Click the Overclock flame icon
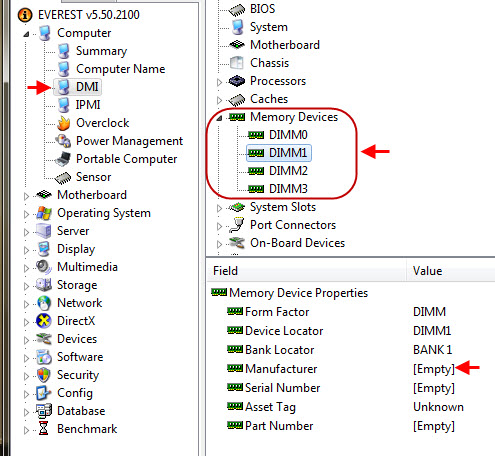The width and height of the screenshot is (495, 456). point(63,123)
